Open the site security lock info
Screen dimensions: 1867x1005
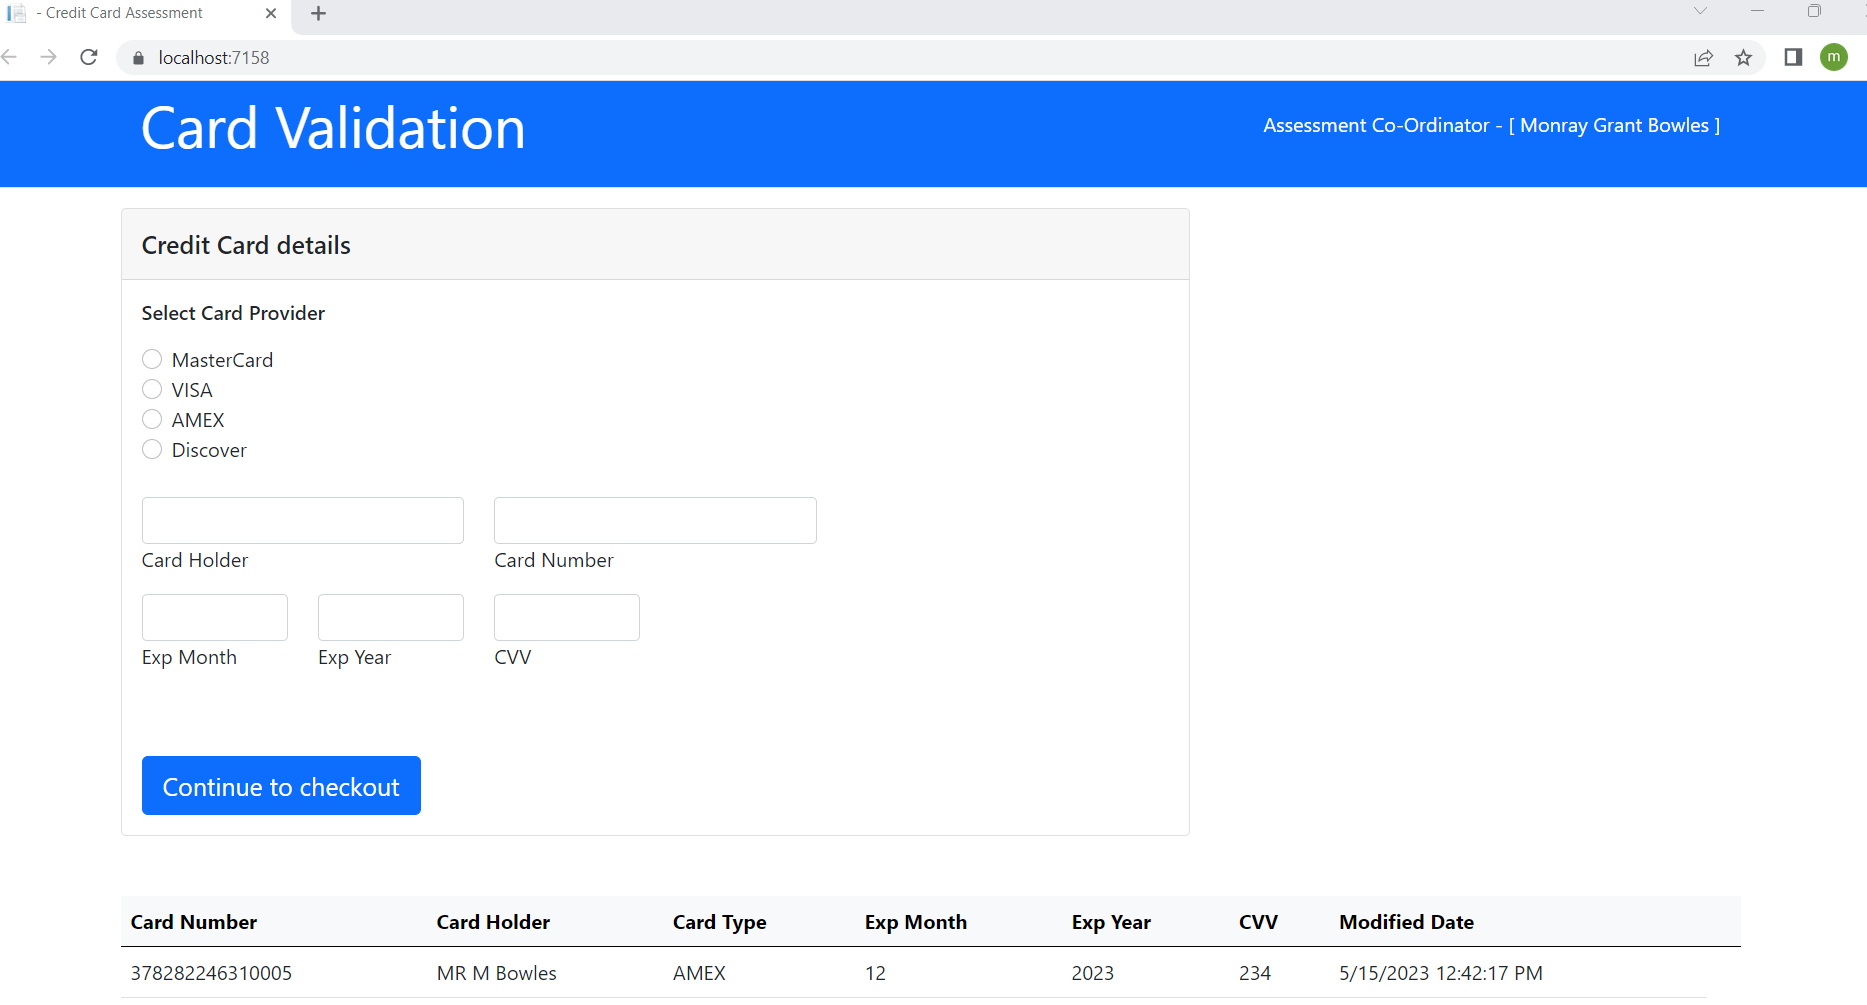tap(138, 57)
